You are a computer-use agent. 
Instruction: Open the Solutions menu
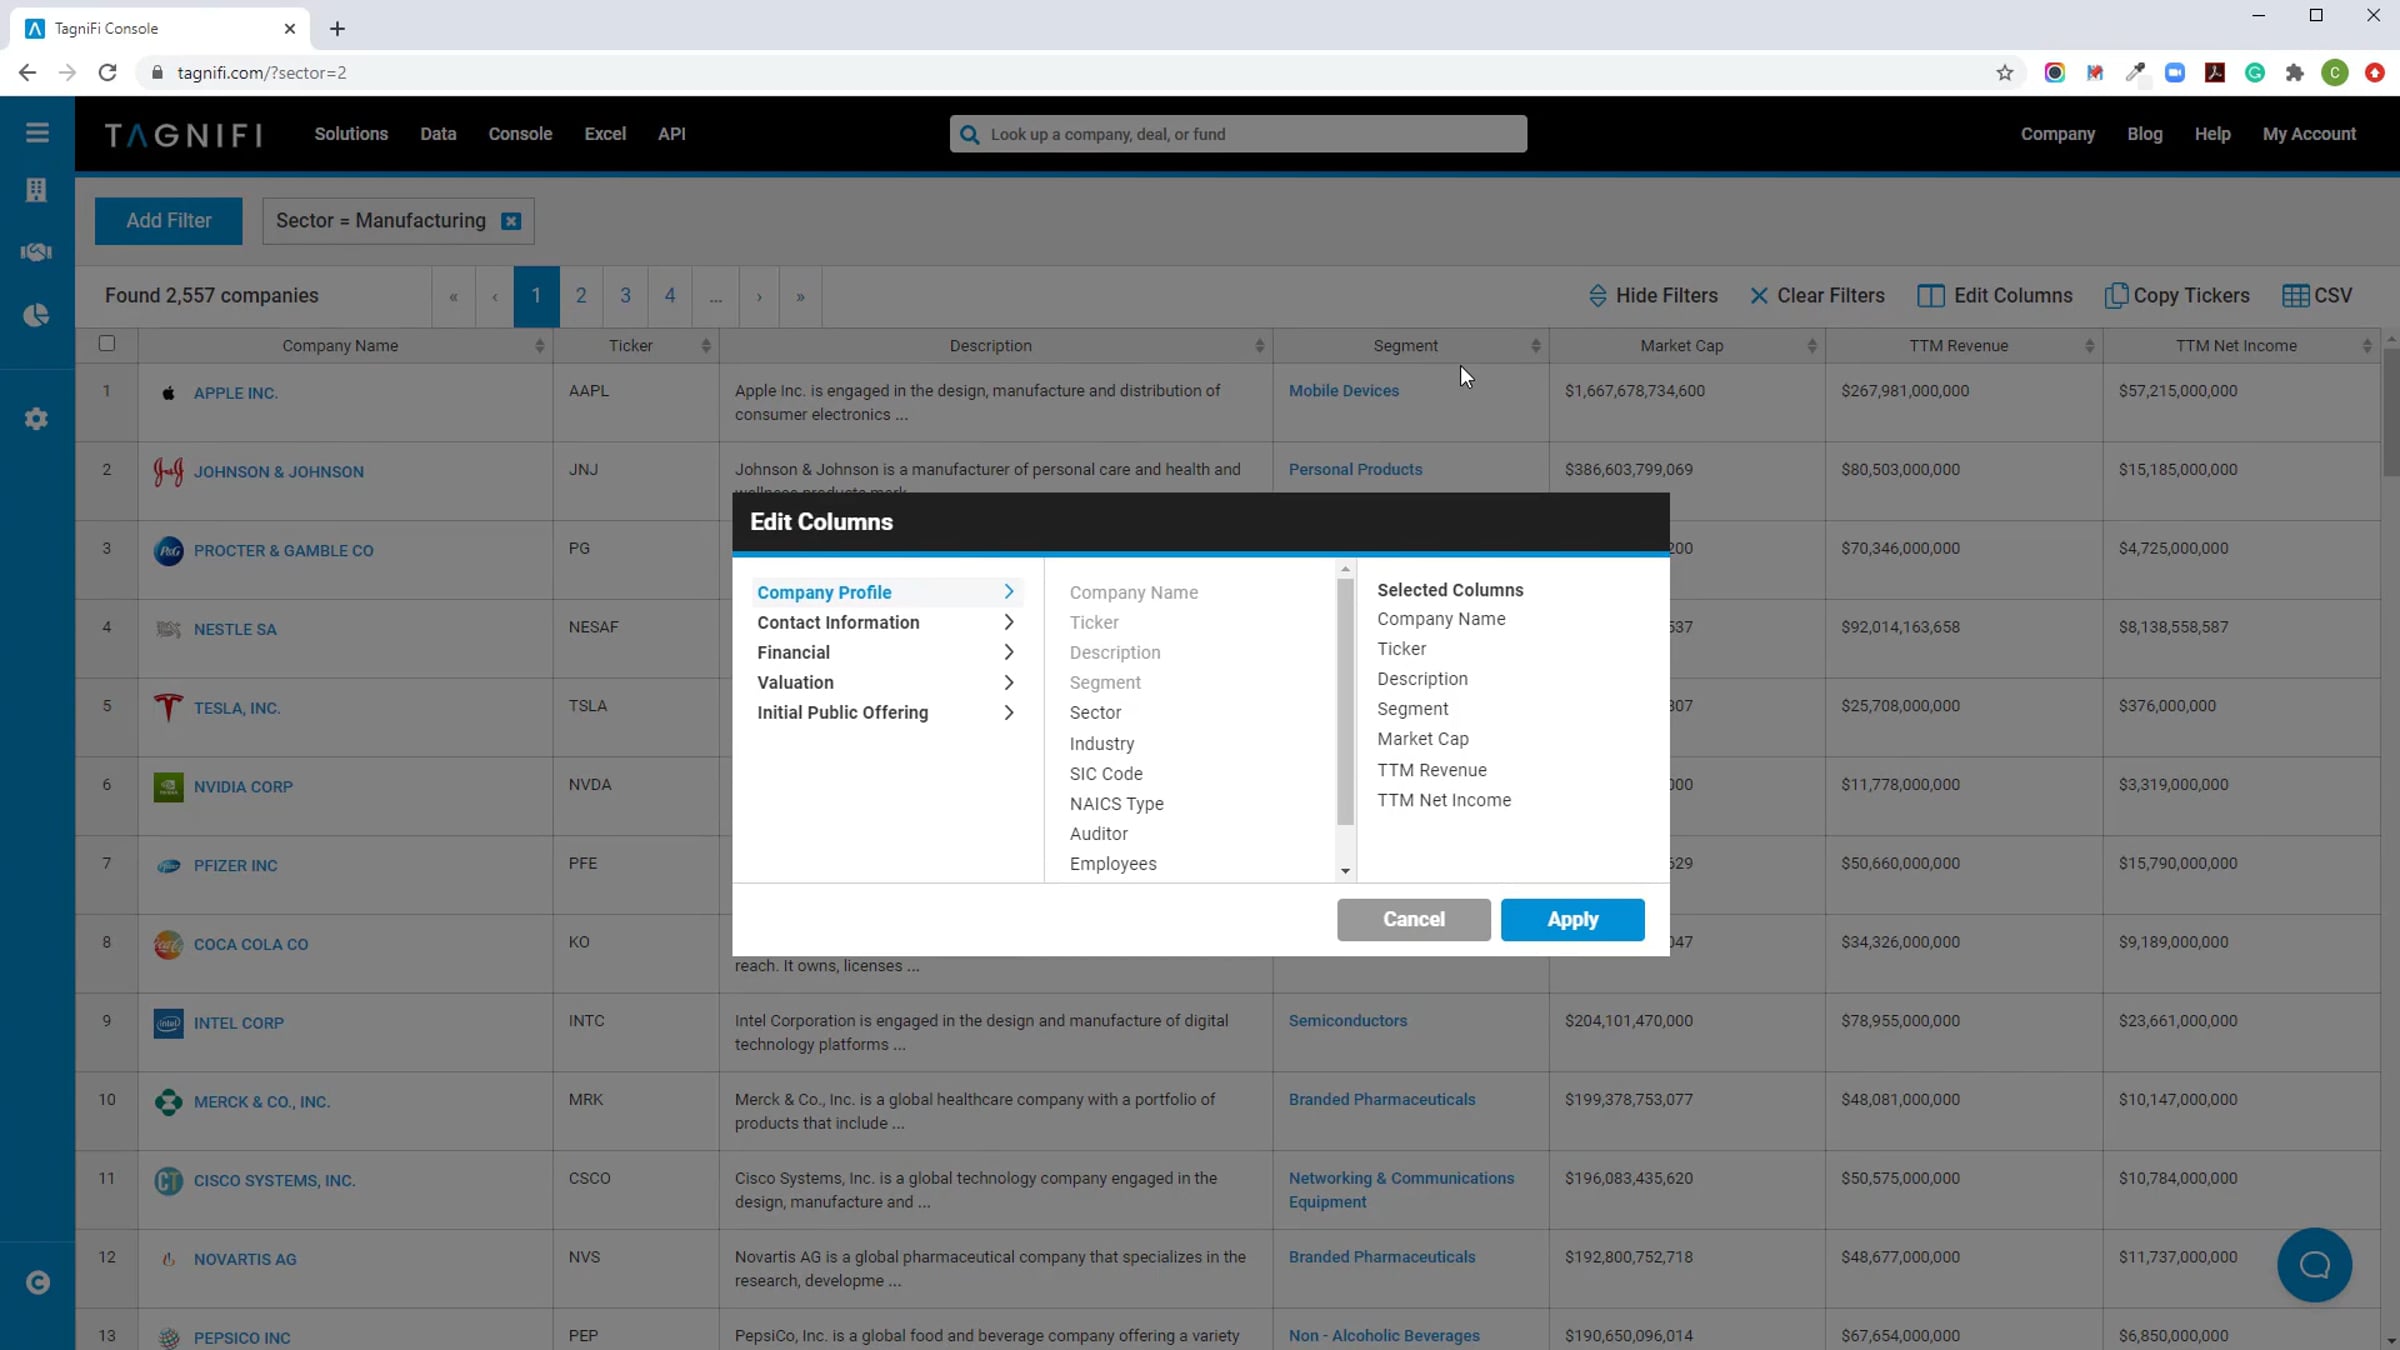351,134
